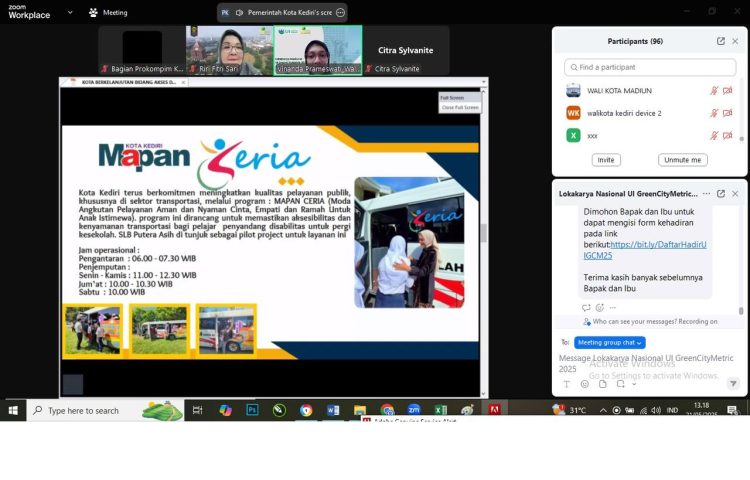Reply in thread to the chat message
The height and width of the screenshot is (480, 750).
[586, 308]
